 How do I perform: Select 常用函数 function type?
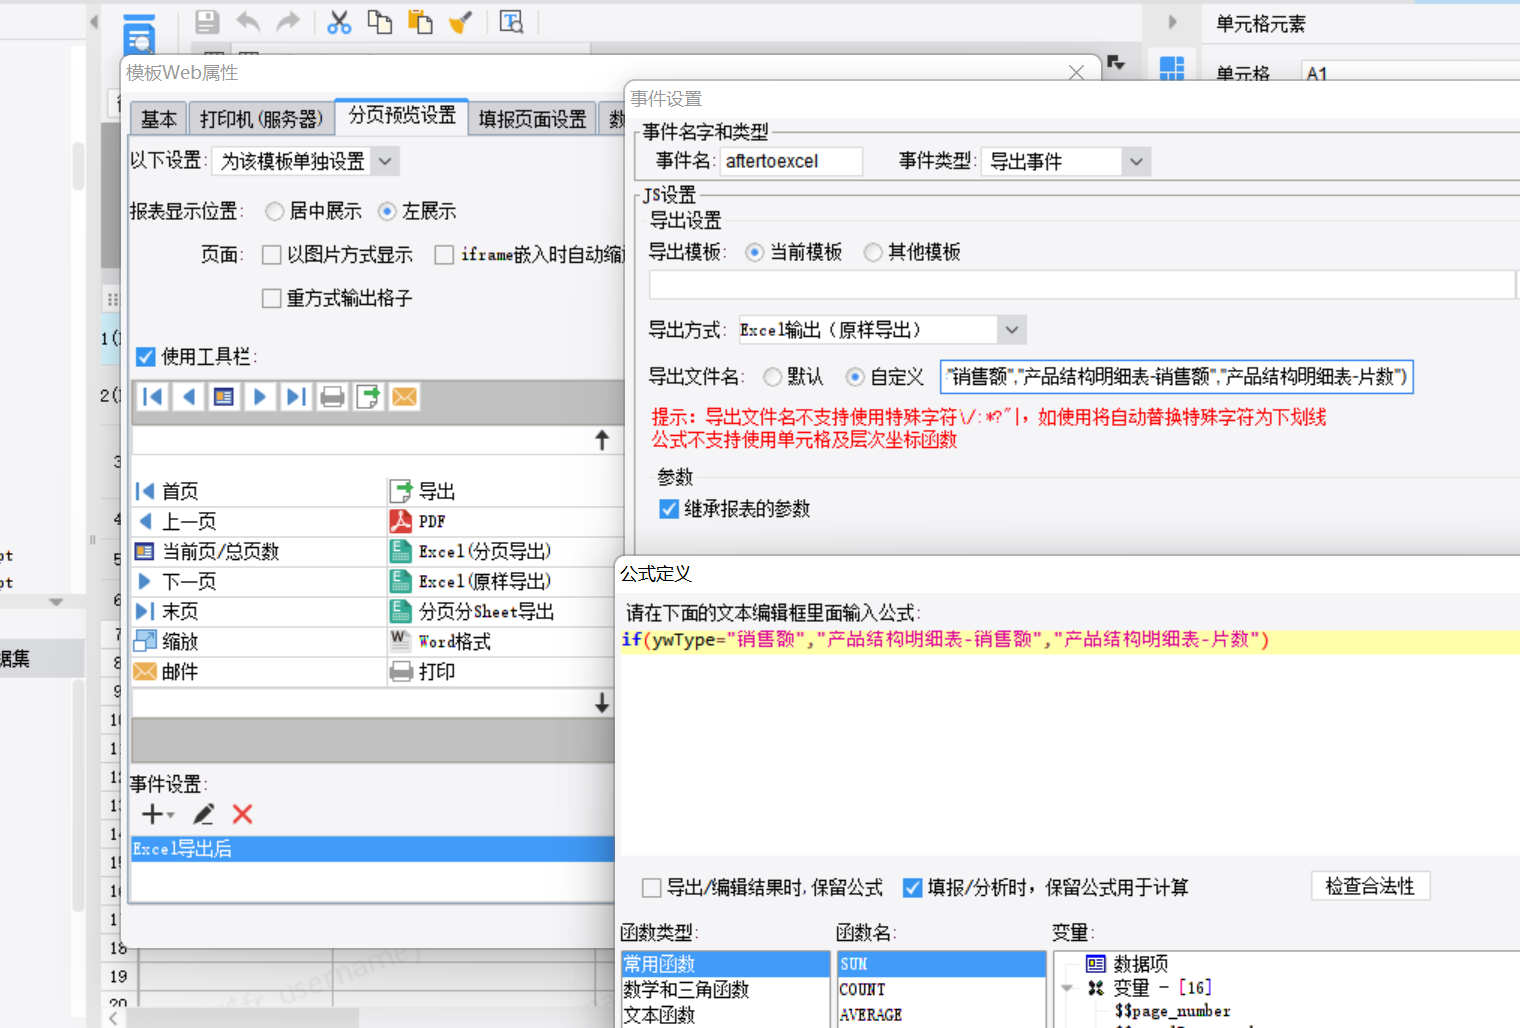pyautogui.click(x=725, y=964)
